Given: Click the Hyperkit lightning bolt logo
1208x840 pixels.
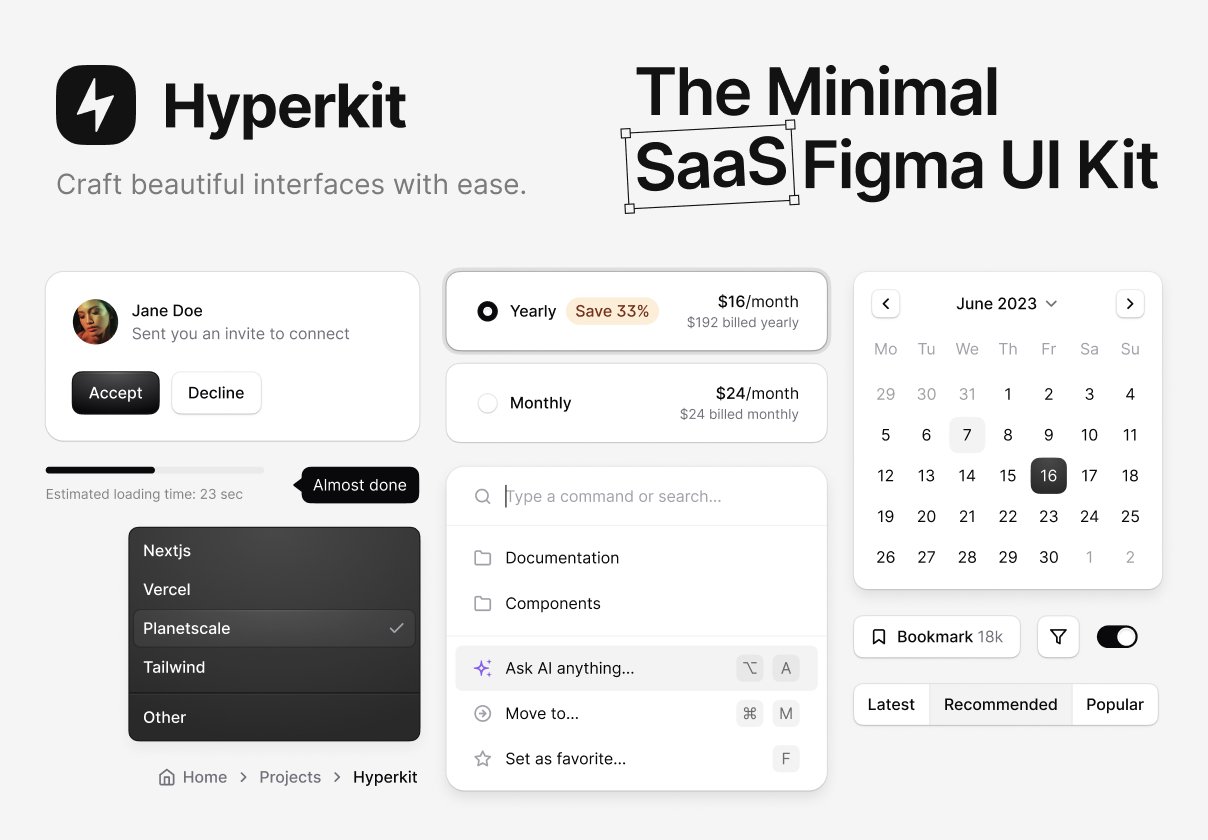Looking at the screenshot, I should coord(96,105).
